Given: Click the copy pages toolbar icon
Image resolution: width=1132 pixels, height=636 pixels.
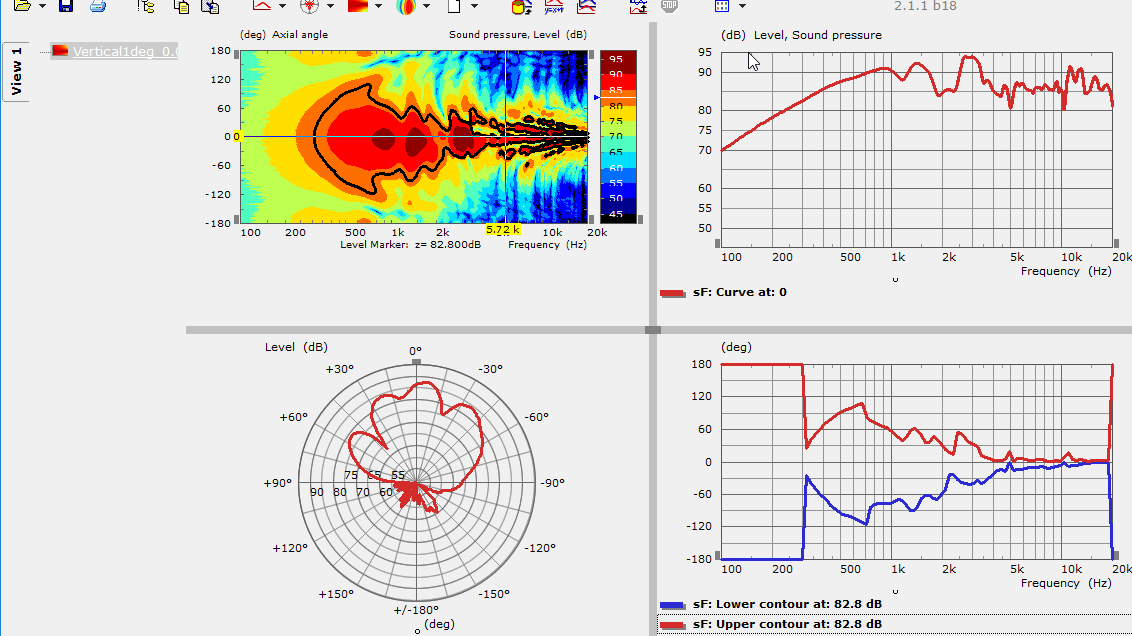Looking at the screenshot, I should (x=181, y=6).
